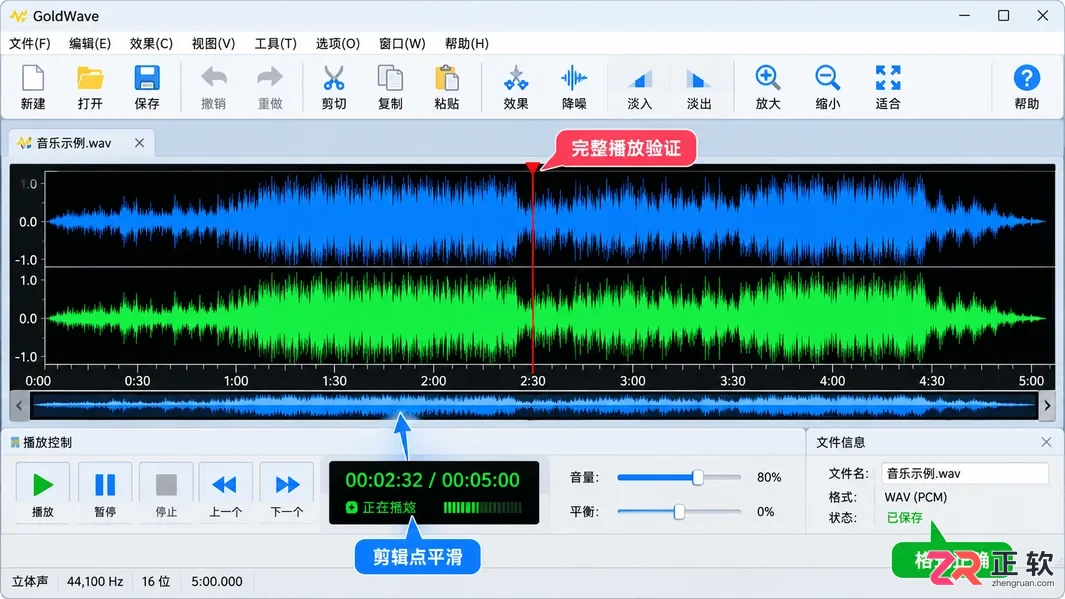Redo with the 重做 arrow icon
The width and height of the screenshot is (1065, 599).
(x=270, y=86)
